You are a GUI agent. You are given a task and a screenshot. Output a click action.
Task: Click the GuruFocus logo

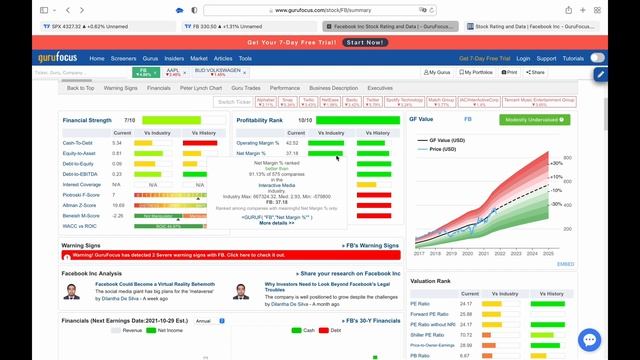tap(58, 58)
